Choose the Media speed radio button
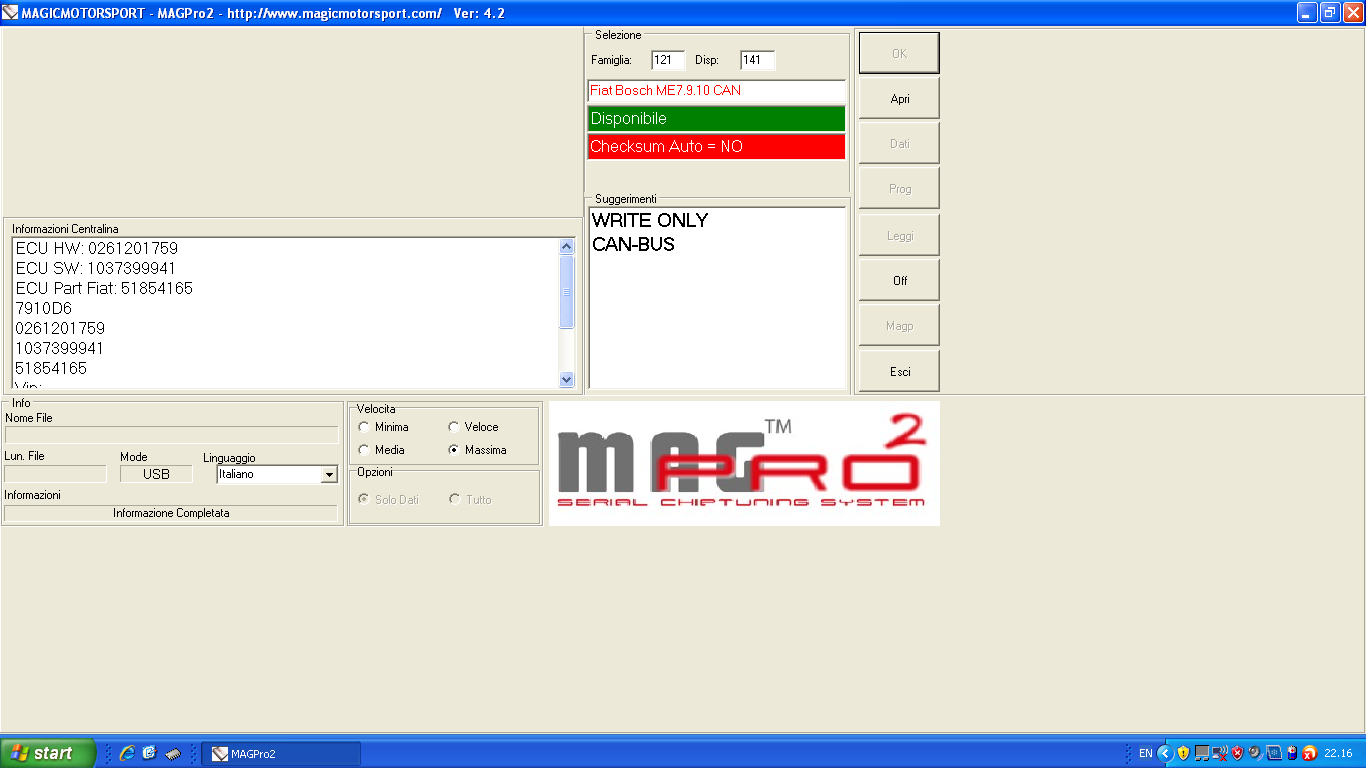The image size is (1366, 768). click(x=364, y=450)
